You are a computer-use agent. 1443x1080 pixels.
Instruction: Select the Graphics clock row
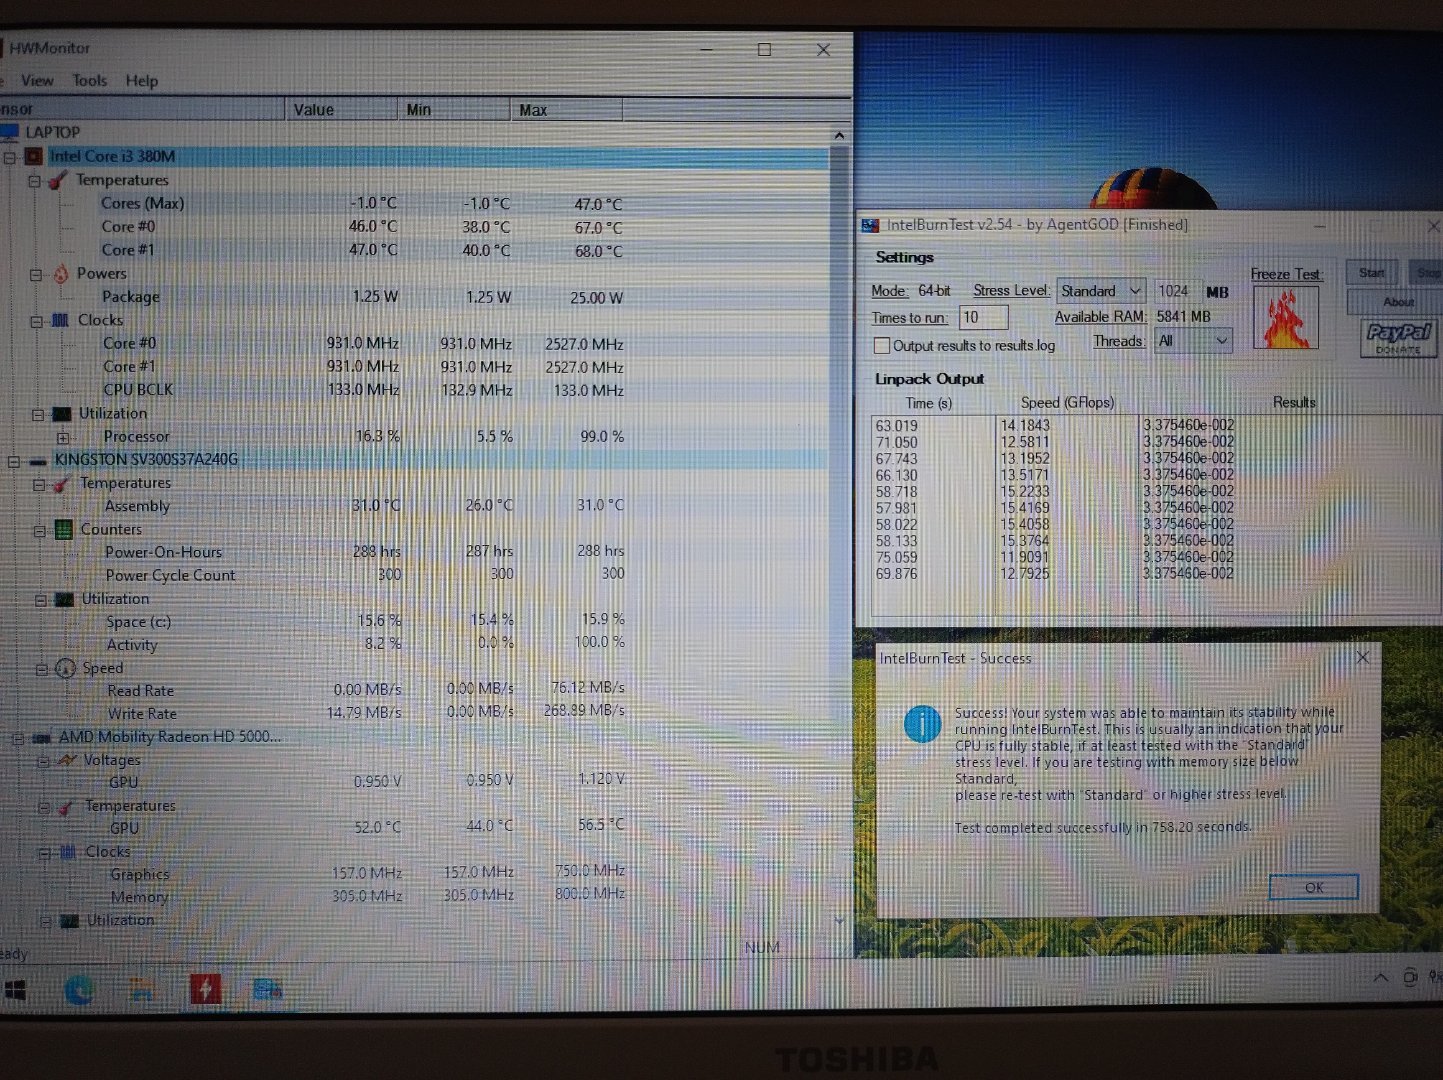tap(415, 874)
